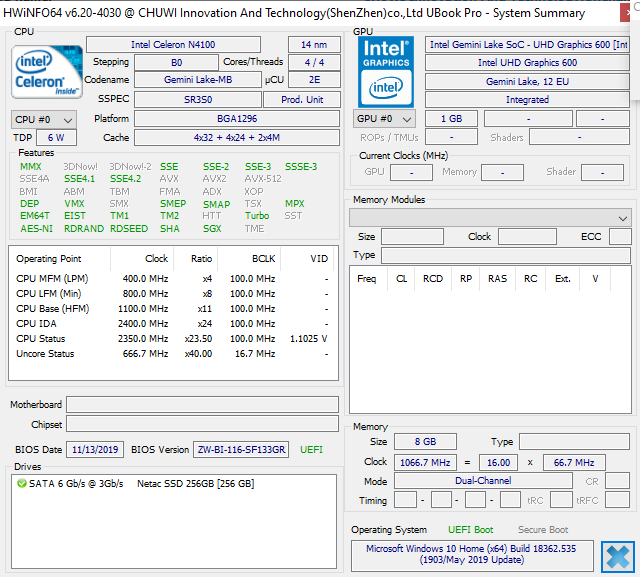This screenshot has height=577, width=640.
Task: Click the memory module Type field
Action: point(506,255)
